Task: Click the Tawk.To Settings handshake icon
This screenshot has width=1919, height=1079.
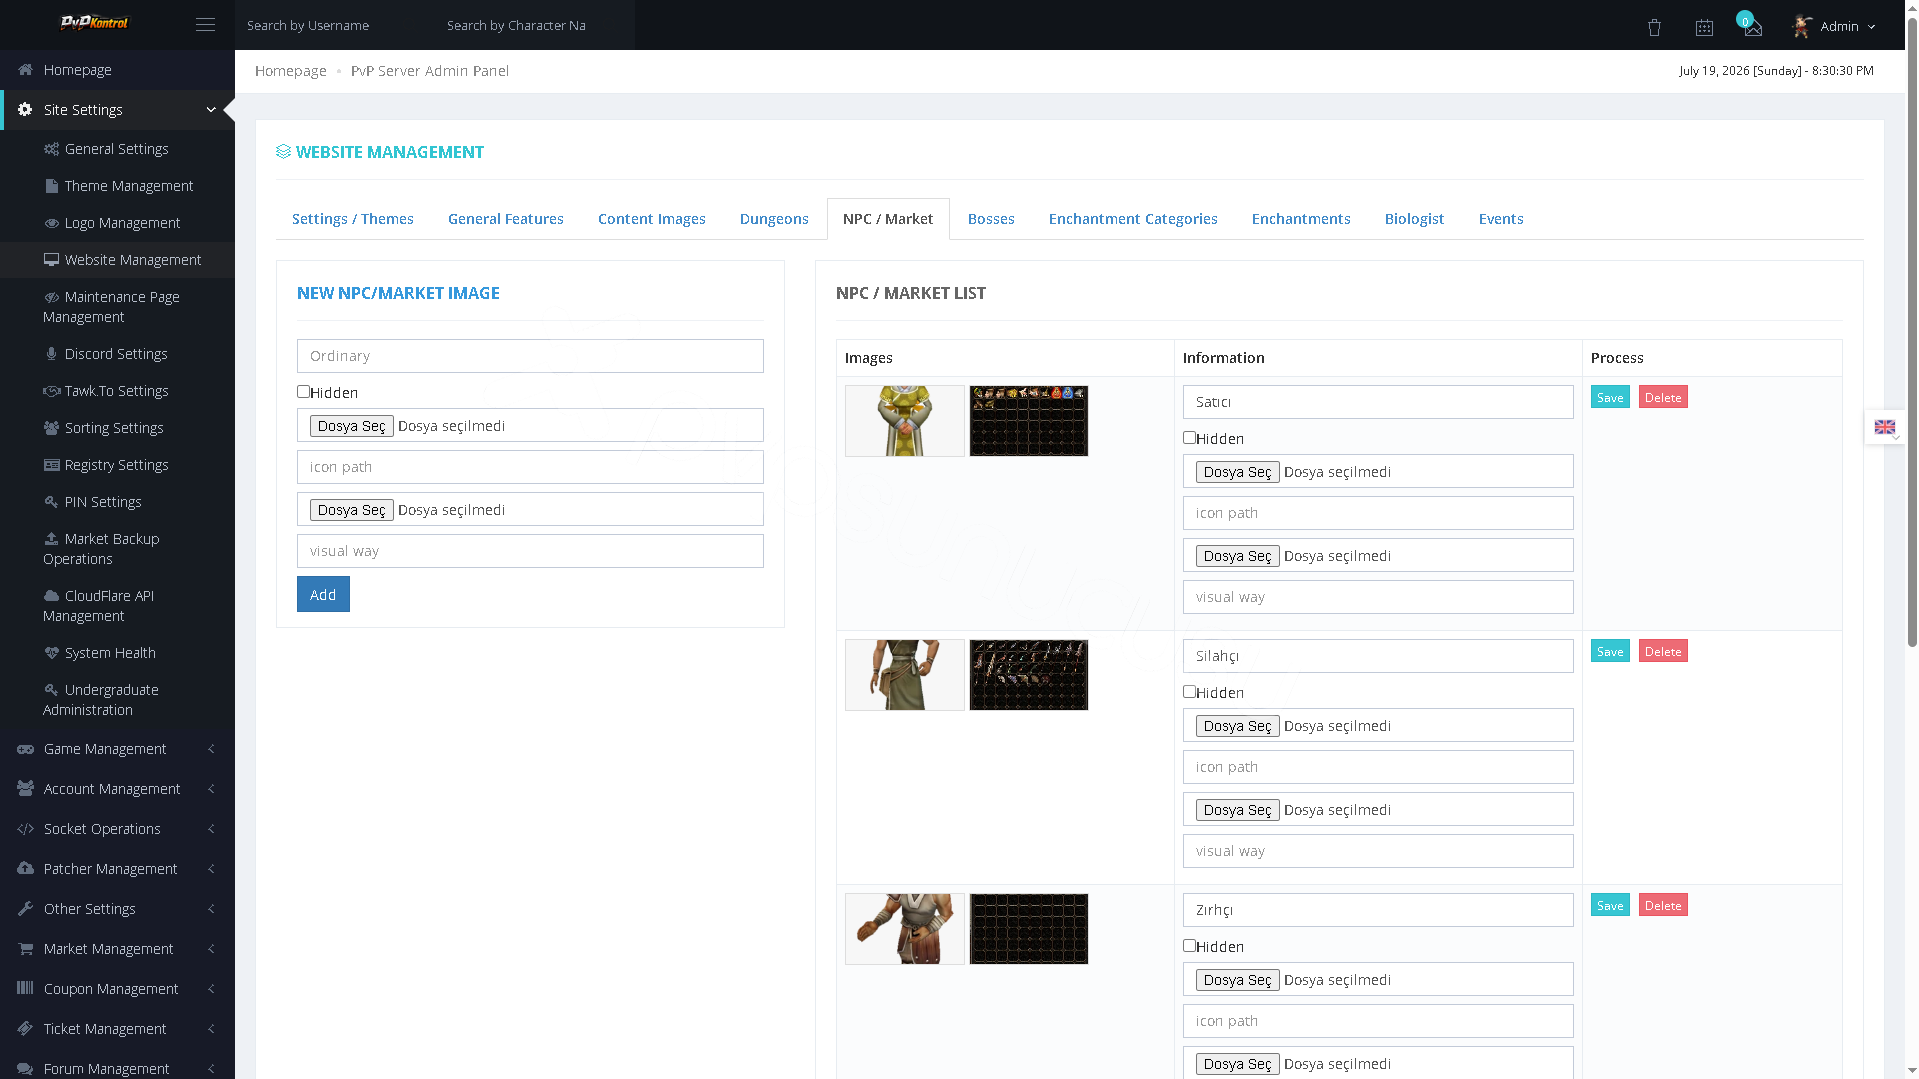Action: point(51,391)
